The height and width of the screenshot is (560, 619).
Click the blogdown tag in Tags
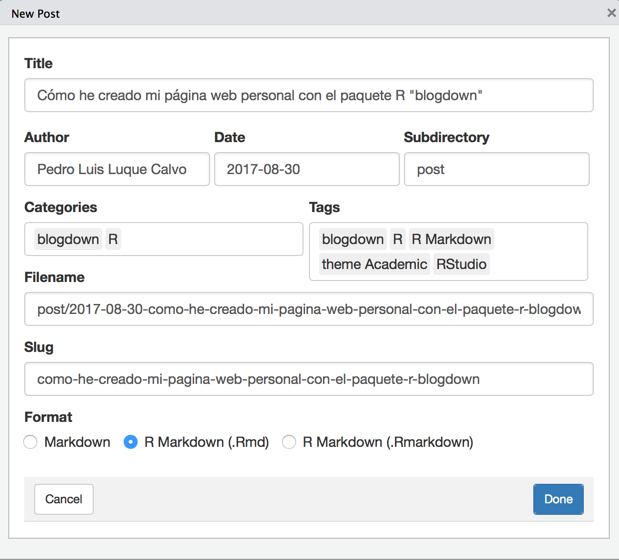(x=353, y=239)
